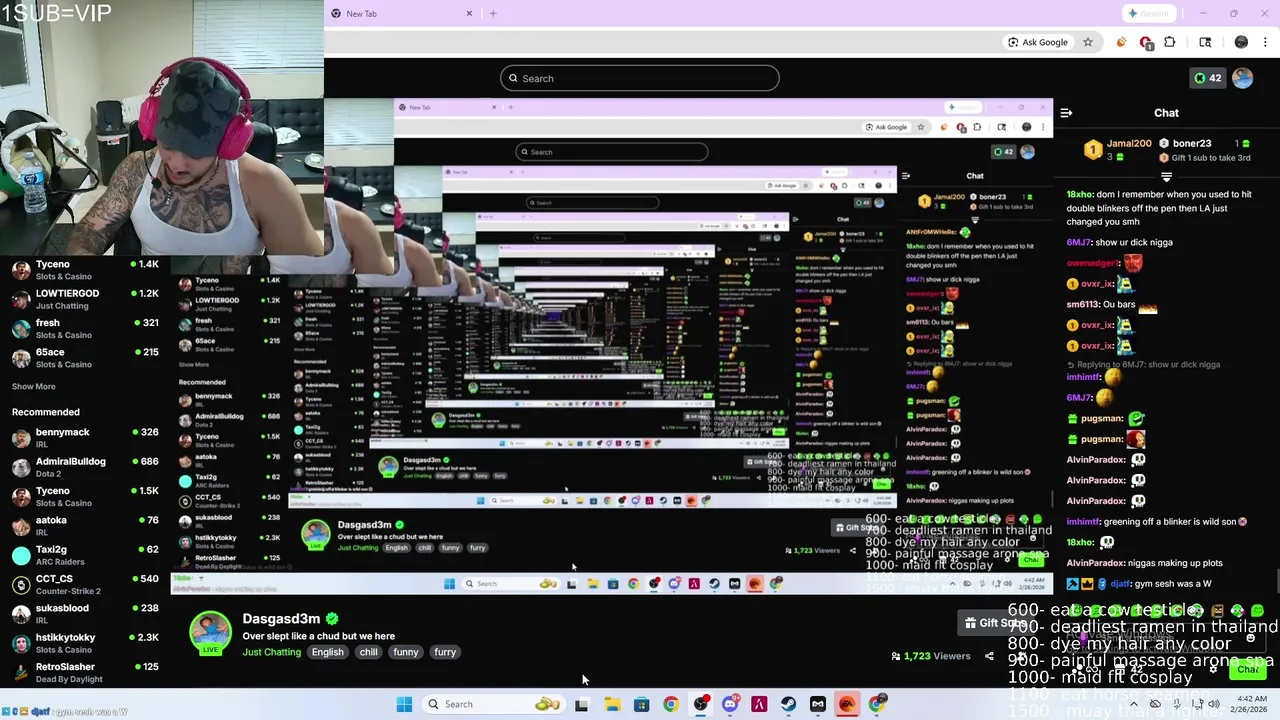Click the Ask Google button

pos(1038,42)
